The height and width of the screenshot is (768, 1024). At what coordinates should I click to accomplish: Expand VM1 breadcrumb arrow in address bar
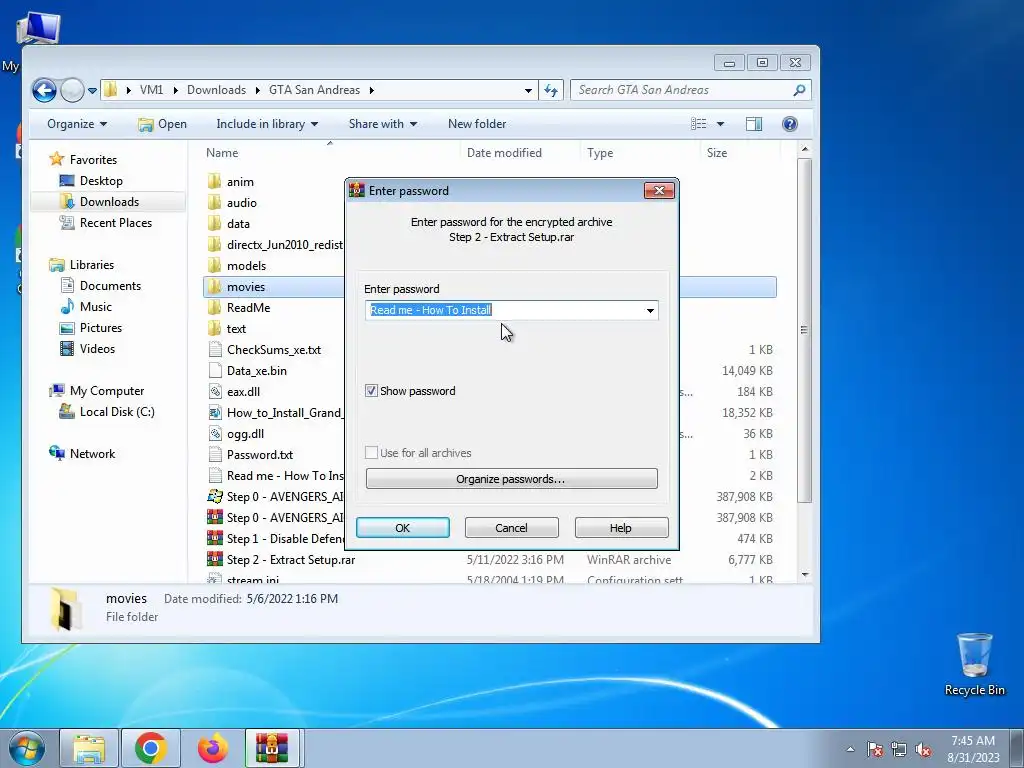175,90
